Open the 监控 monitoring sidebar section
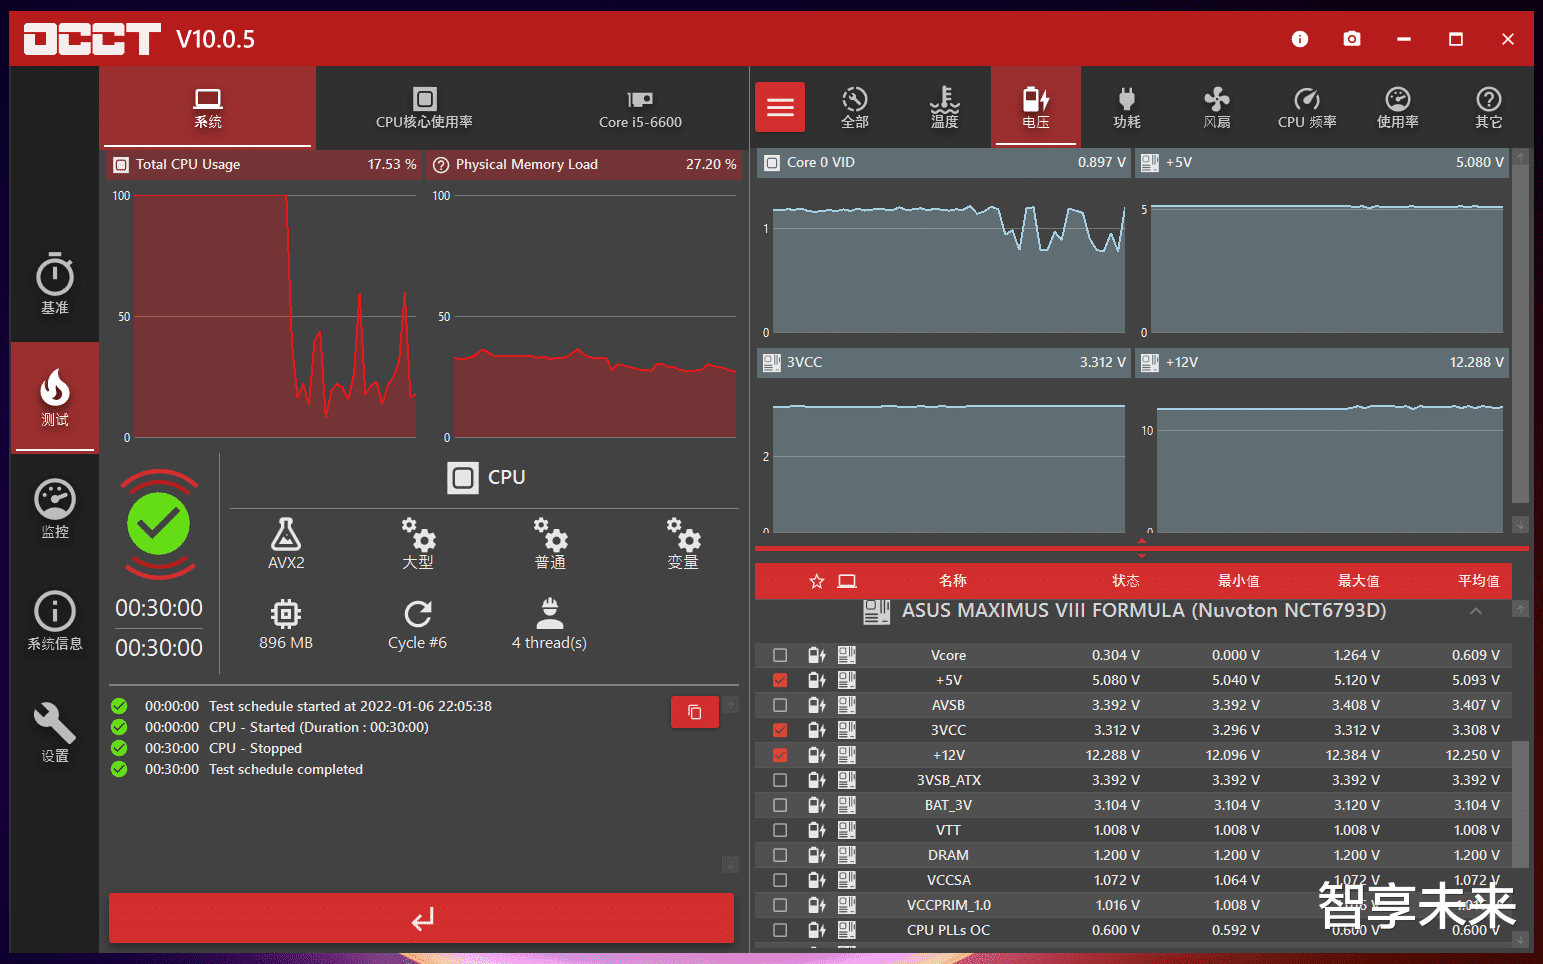The image size is (1543, 964). click(55, 509)
